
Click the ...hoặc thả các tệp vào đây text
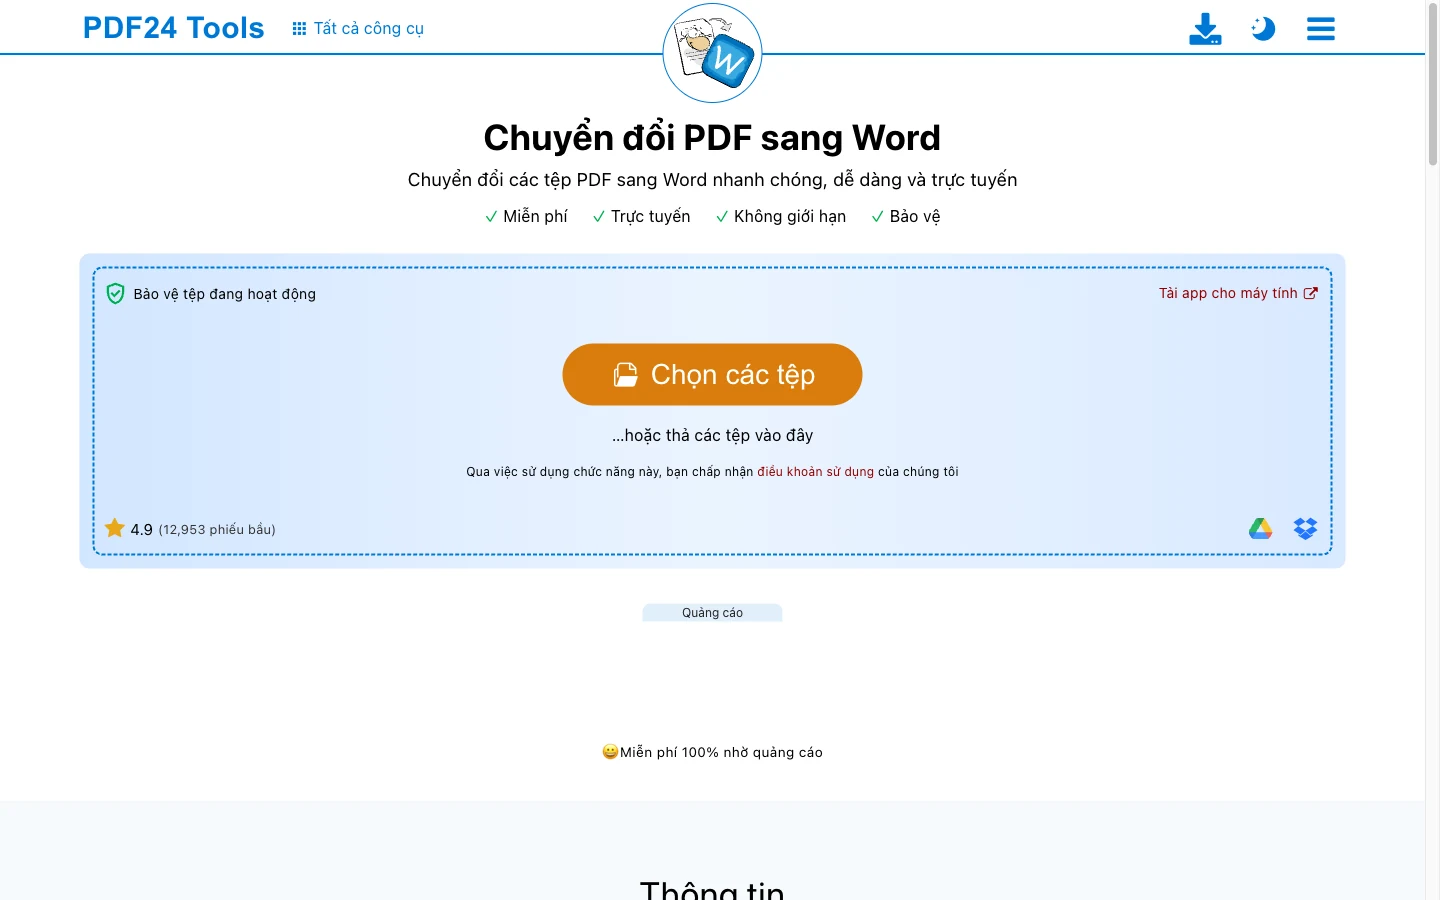click(712, 435)
